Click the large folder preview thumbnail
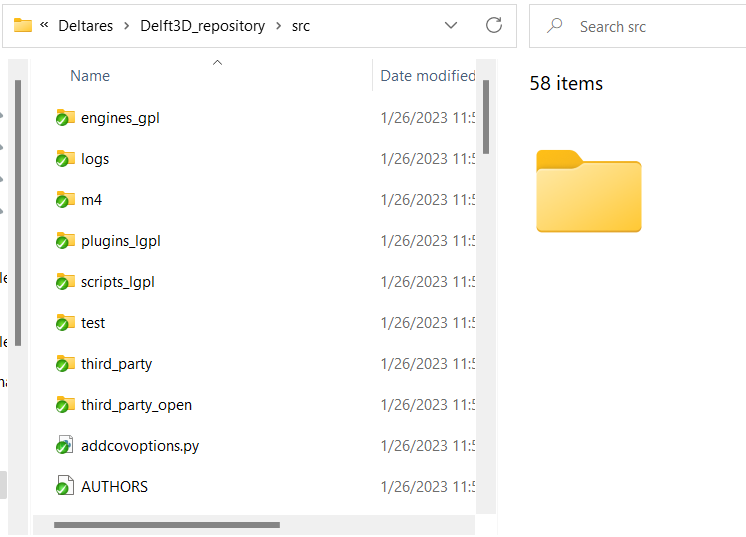 [x=588, y=191]
